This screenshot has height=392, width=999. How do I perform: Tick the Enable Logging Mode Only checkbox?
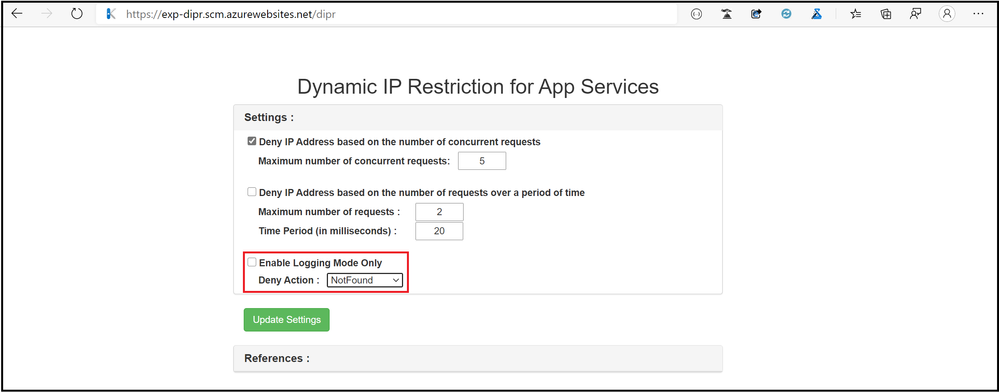(x=252, y=262)
